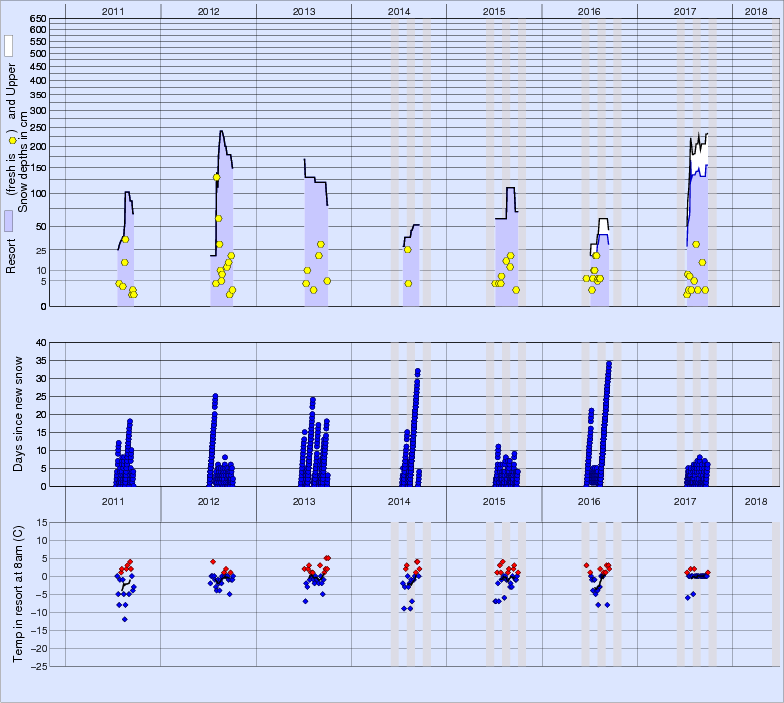Click the 2016 label above the temperature chart
Image resolution: width=784 pixels, height=703 pixels.
tap(589, 500)
